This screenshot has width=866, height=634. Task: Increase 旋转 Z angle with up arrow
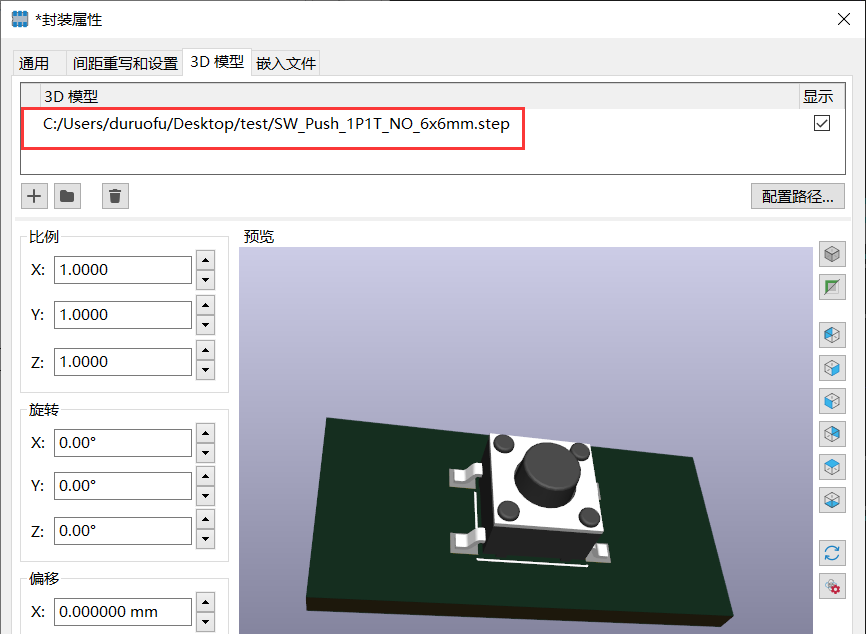click(205, 522)
